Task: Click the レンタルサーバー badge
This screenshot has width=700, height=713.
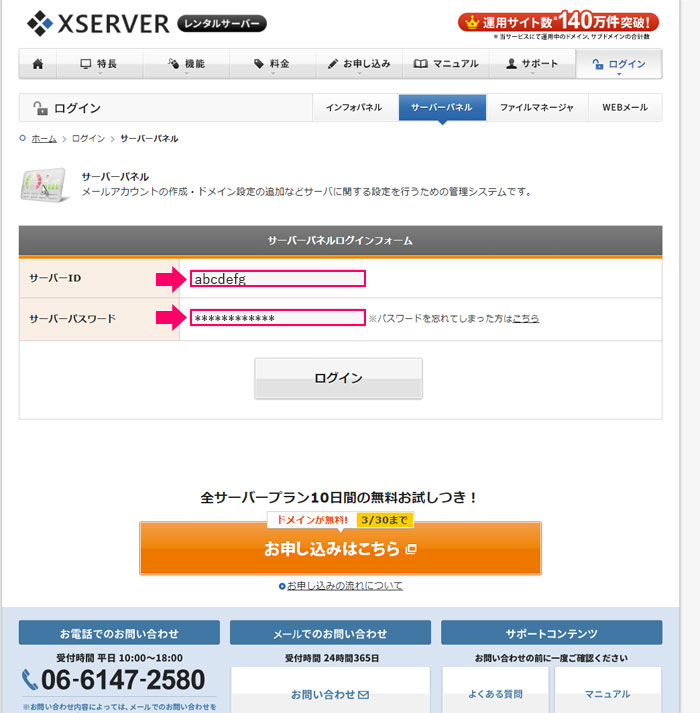Action: (x=222, y=24)
